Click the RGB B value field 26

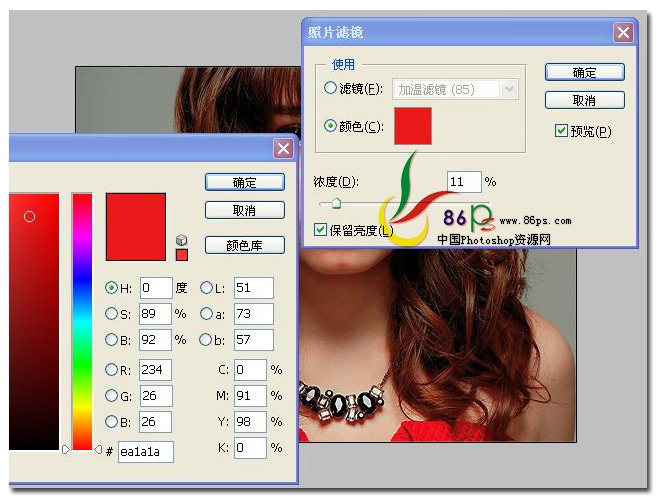pos(155,422)
